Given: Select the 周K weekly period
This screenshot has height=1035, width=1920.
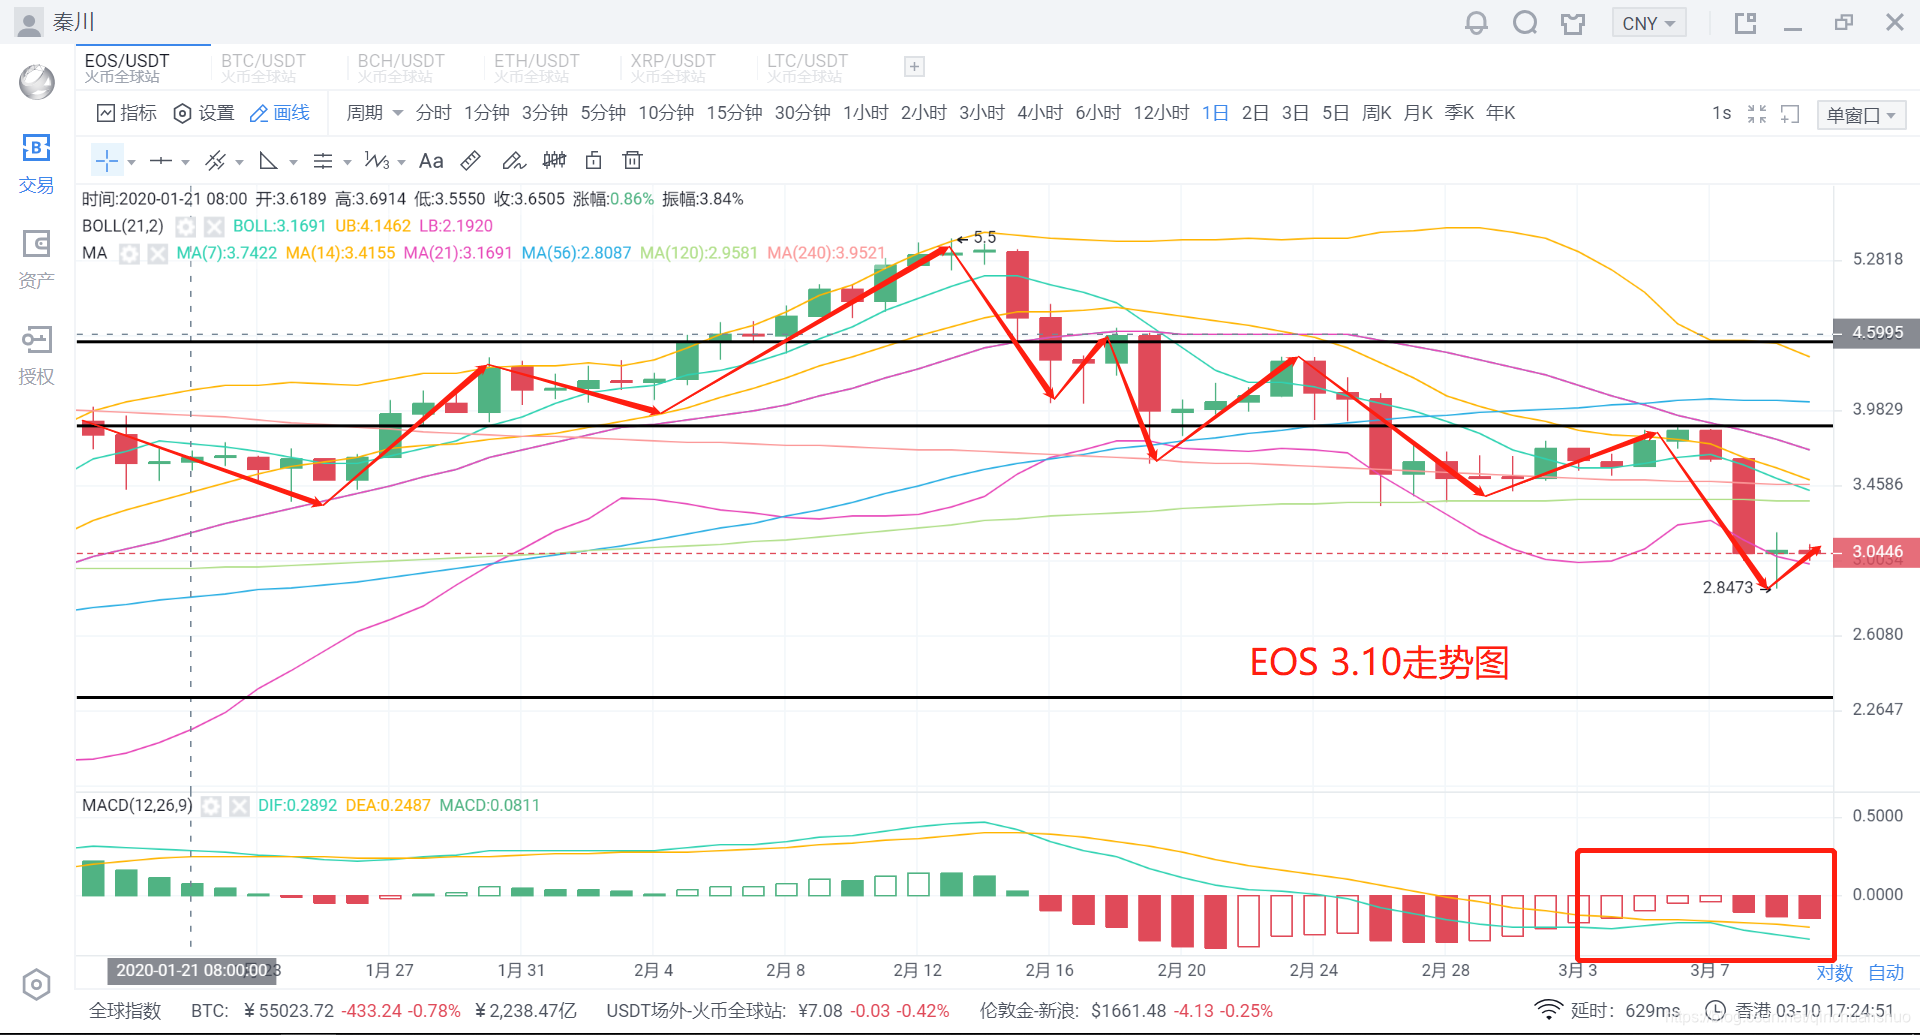Looking at the screenshot, I should [1377, 113].
